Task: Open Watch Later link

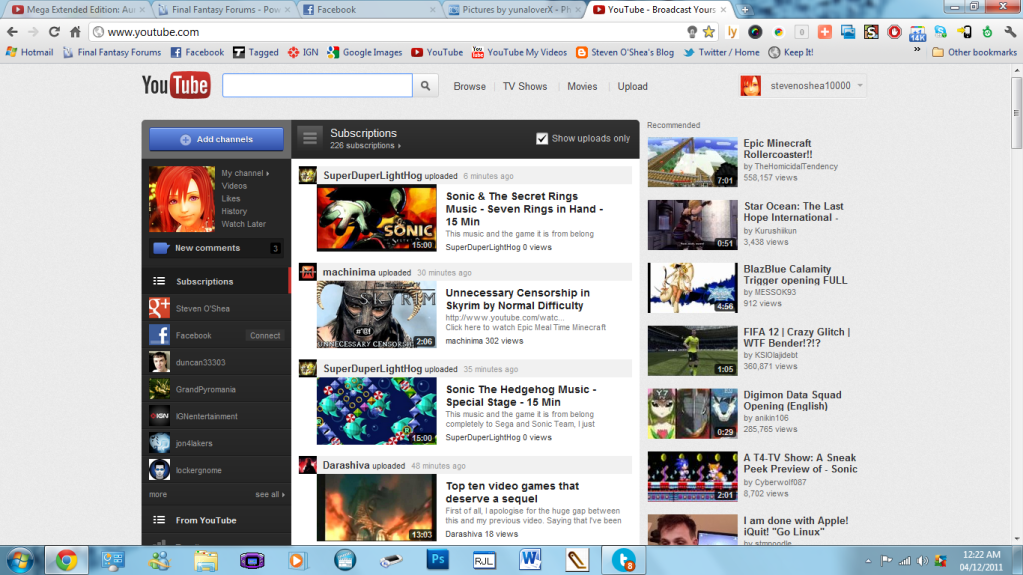Action: 243,224
